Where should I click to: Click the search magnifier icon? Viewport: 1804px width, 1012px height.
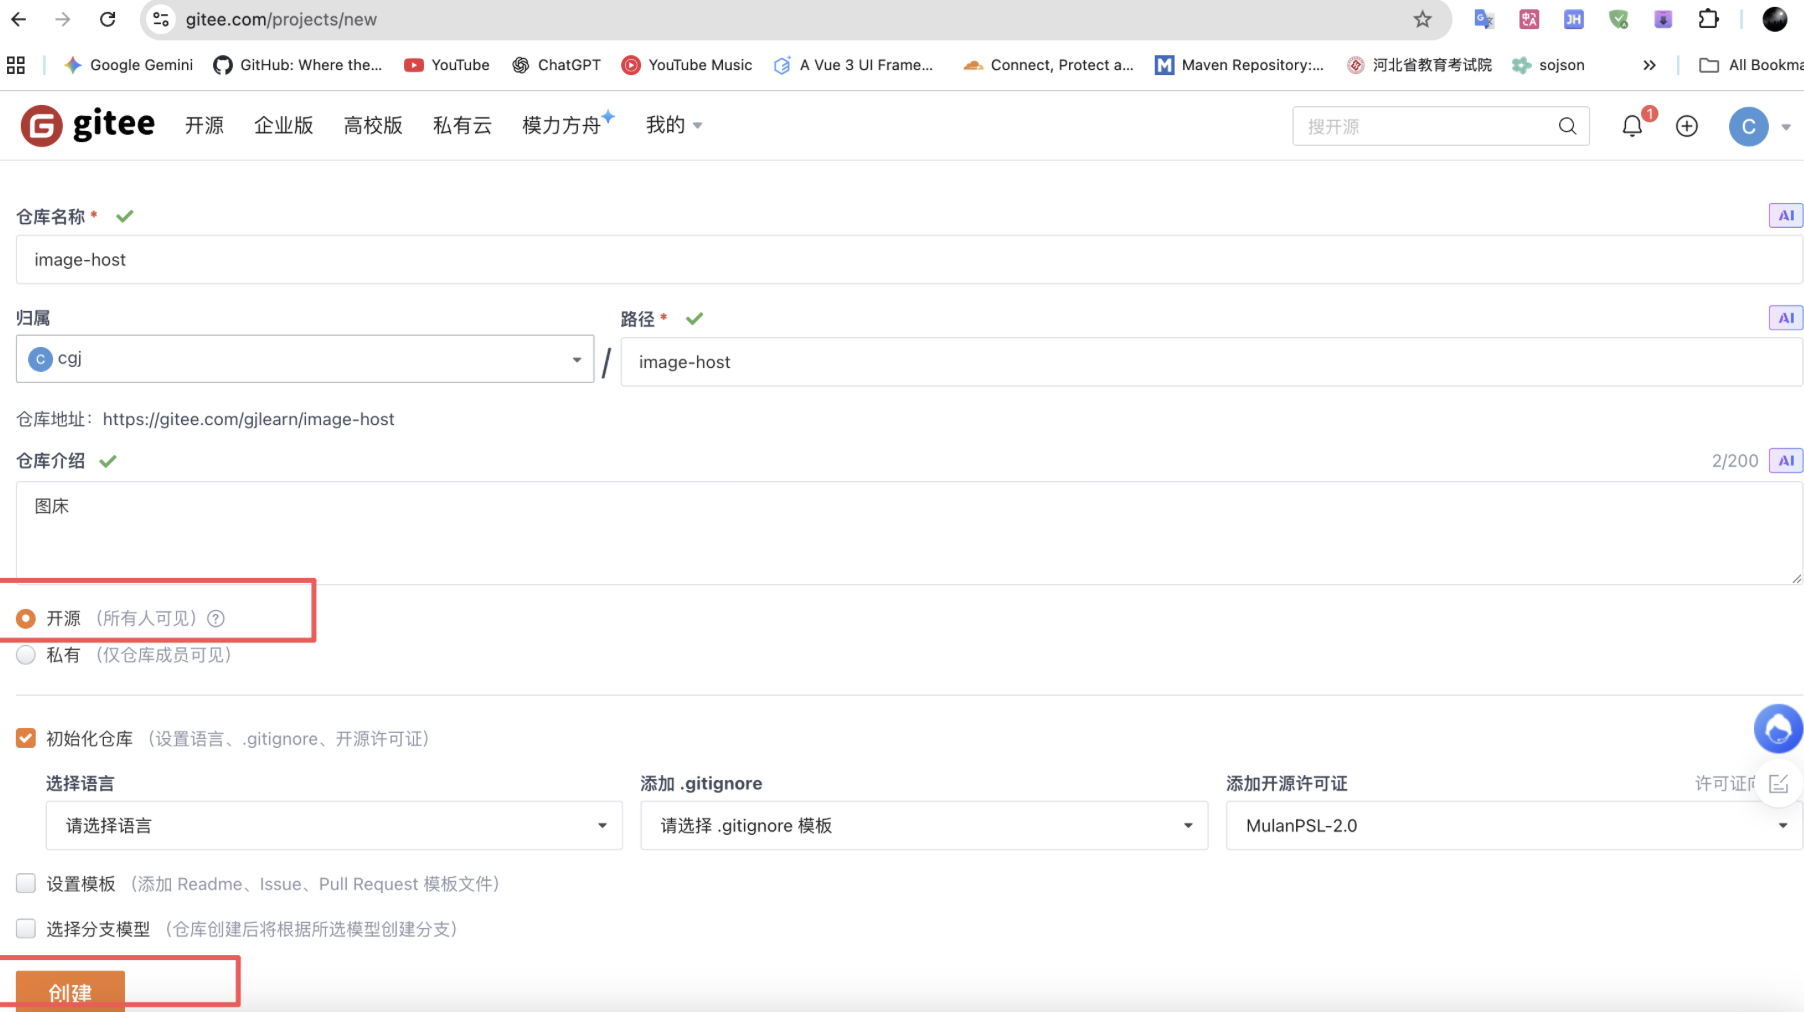click(x=1567, y=126)
